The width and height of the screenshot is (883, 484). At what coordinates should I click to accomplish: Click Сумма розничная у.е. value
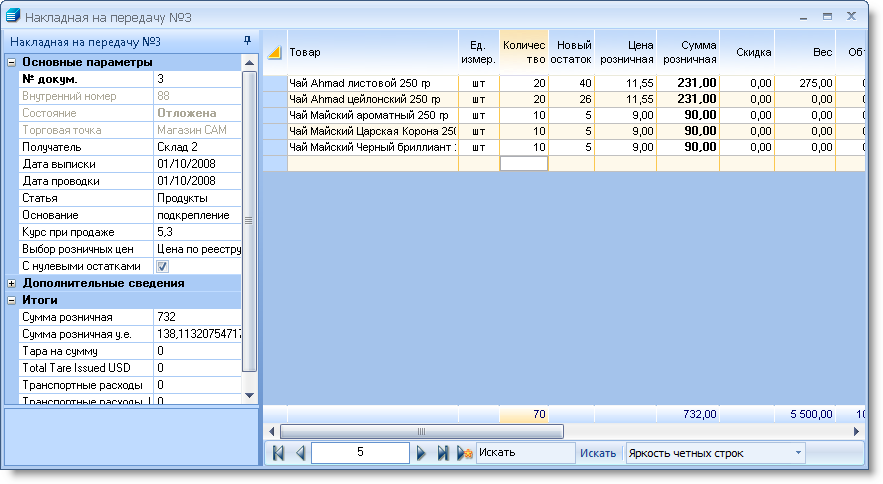[197, 334]
